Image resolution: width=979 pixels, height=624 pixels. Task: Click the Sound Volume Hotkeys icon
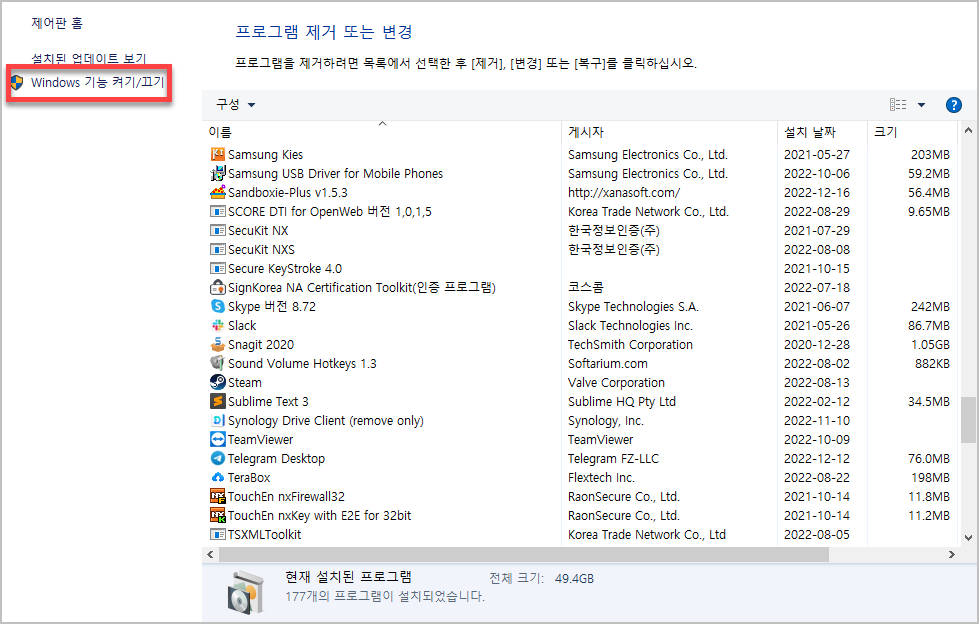(217, 363)
